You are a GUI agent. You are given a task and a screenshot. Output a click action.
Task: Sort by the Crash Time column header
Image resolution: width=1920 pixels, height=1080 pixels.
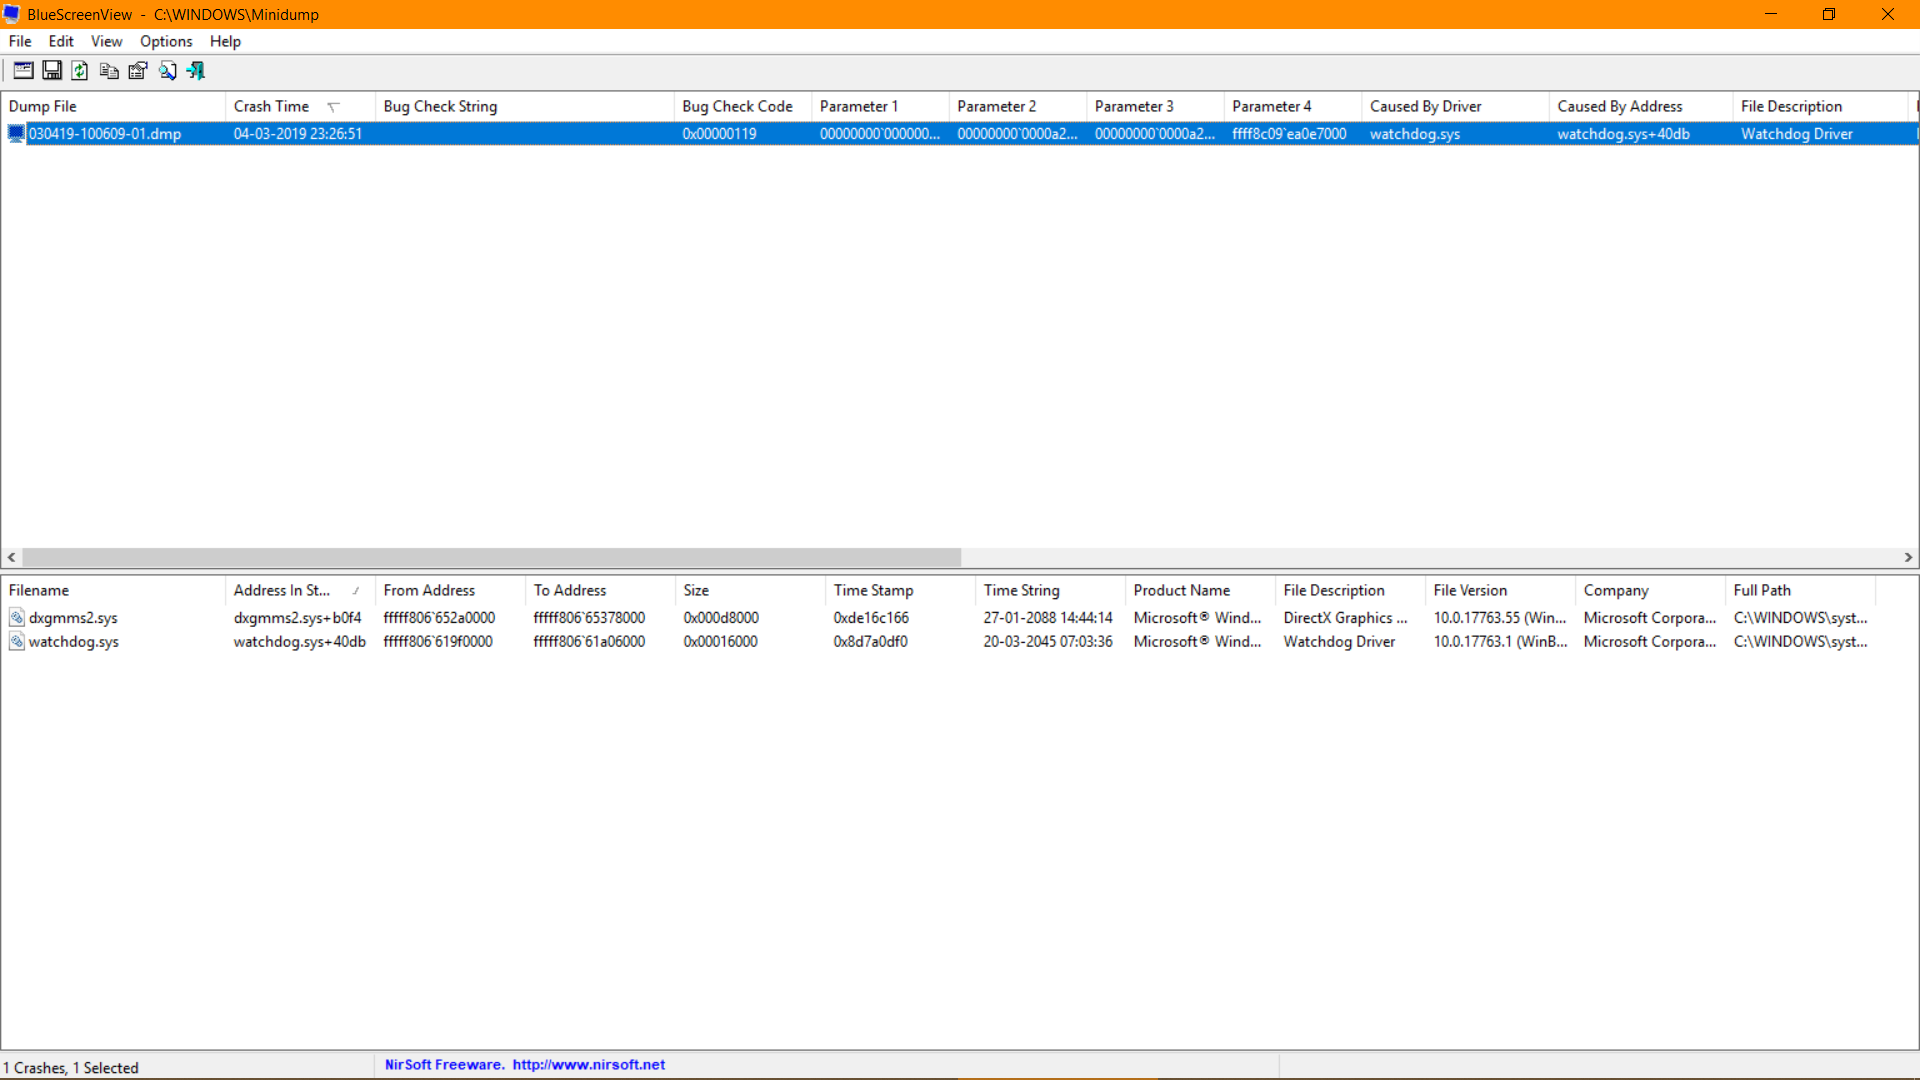point(271,105)
